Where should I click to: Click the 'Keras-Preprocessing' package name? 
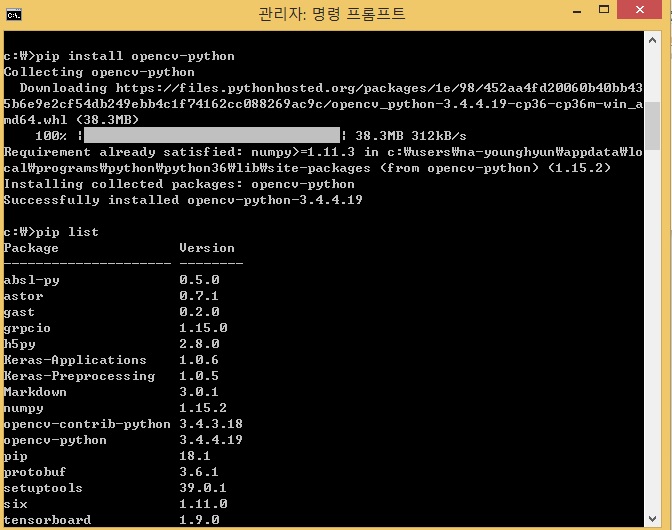[x=79, y=376]
